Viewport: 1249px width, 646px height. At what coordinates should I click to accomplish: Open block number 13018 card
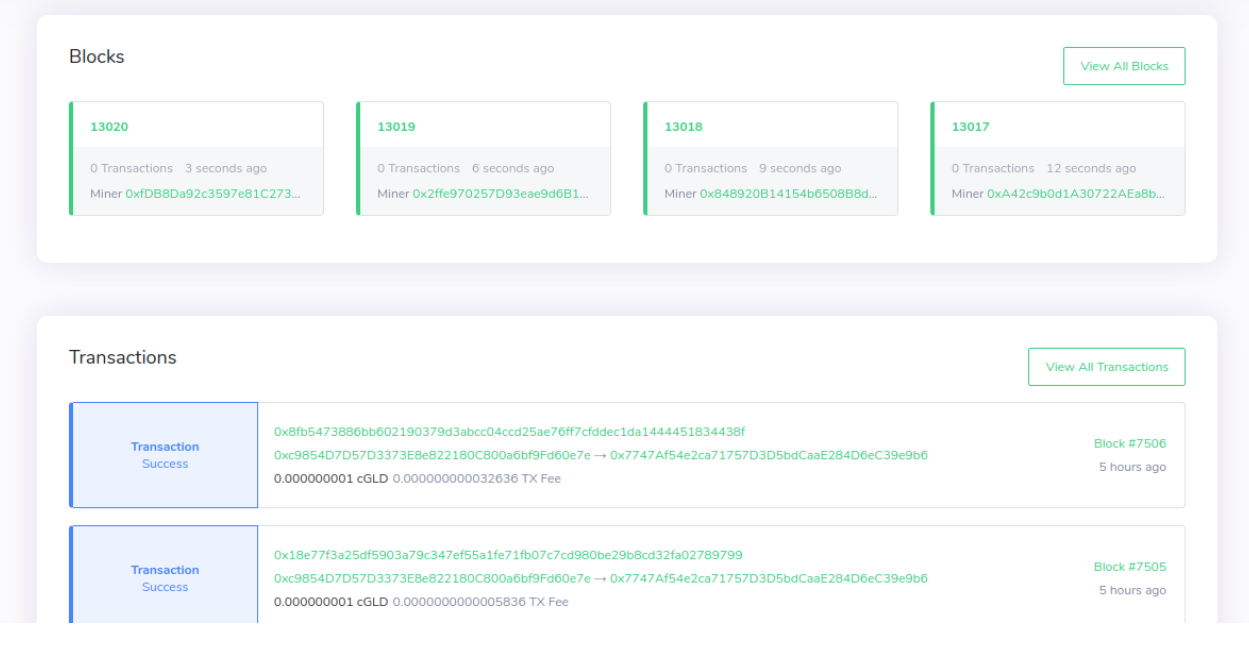[683, 126]
